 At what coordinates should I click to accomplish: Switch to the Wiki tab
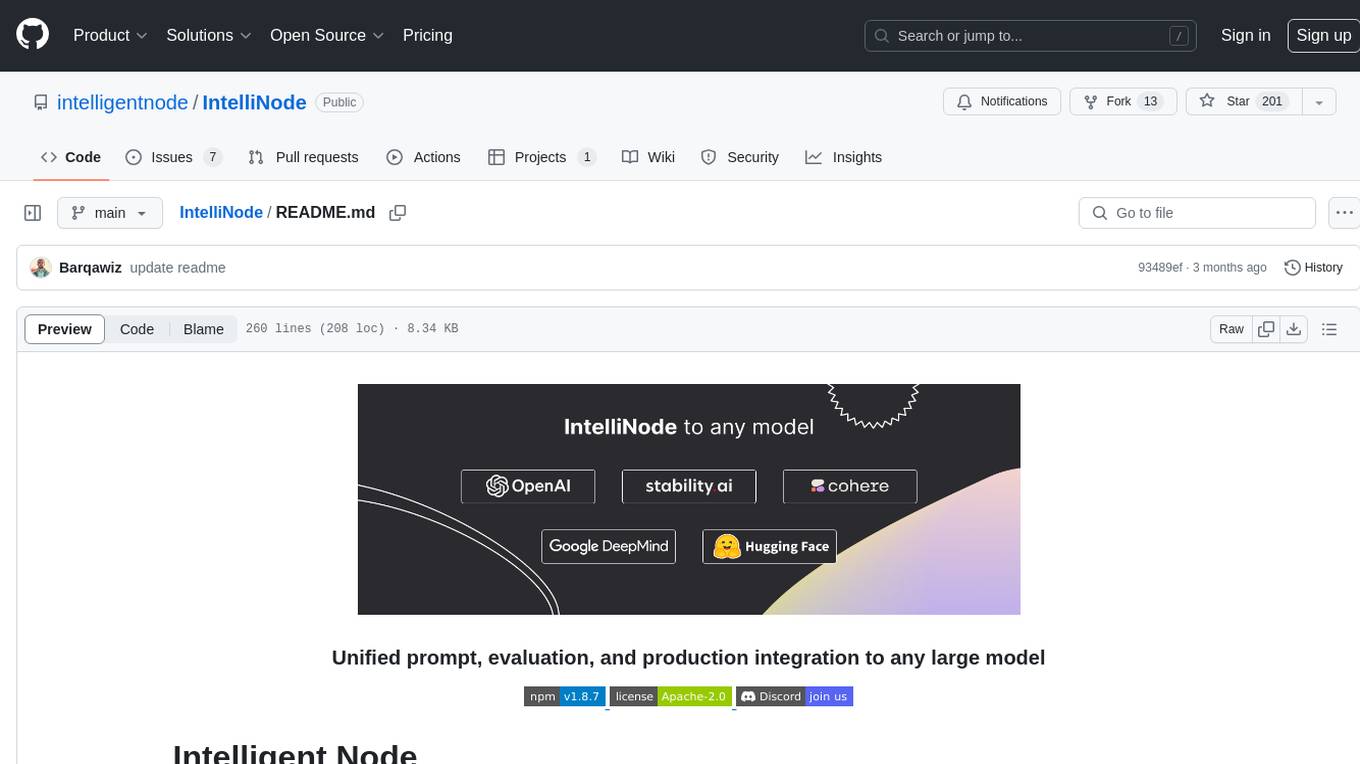point(648,157)
